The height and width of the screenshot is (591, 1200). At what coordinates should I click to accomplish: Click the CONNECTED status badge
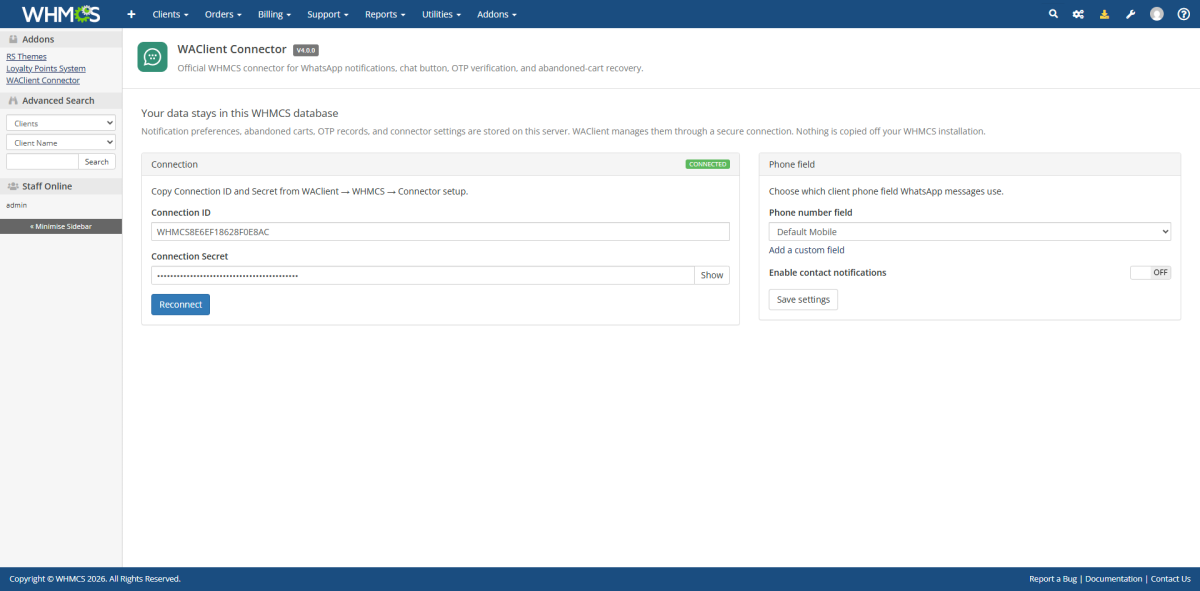point(707,164)
